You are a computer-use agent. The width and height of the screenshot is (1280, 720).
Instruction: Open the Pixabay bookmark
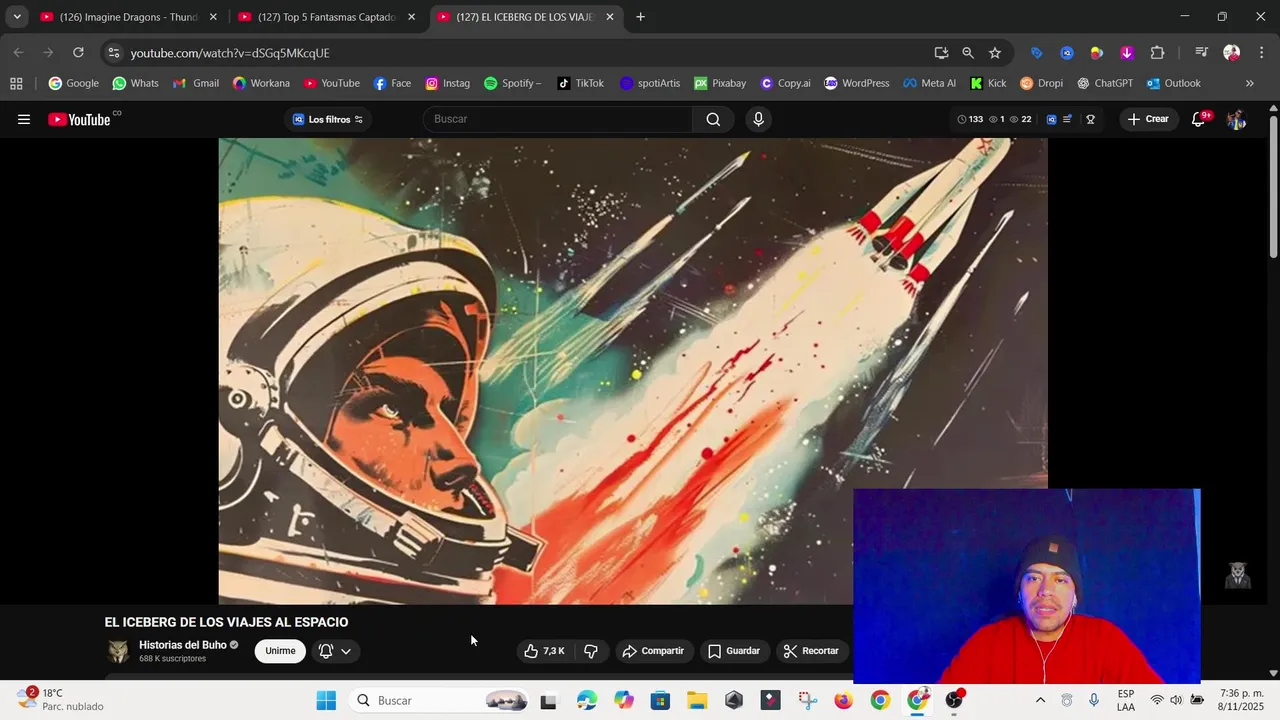pyautogui.click(x=720, y=83)
